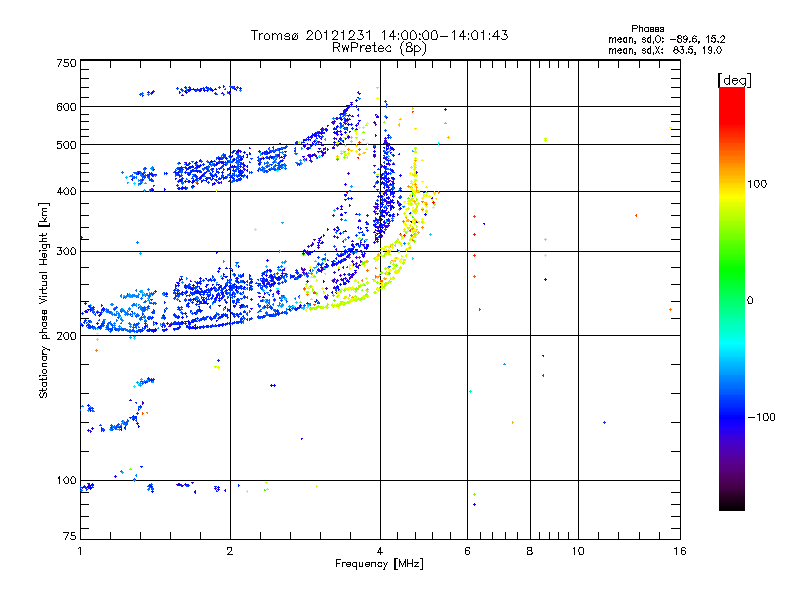This screenshot has width=800, height=600.
Task: Click the phase color bar
Action: click(x=732, y=298)
